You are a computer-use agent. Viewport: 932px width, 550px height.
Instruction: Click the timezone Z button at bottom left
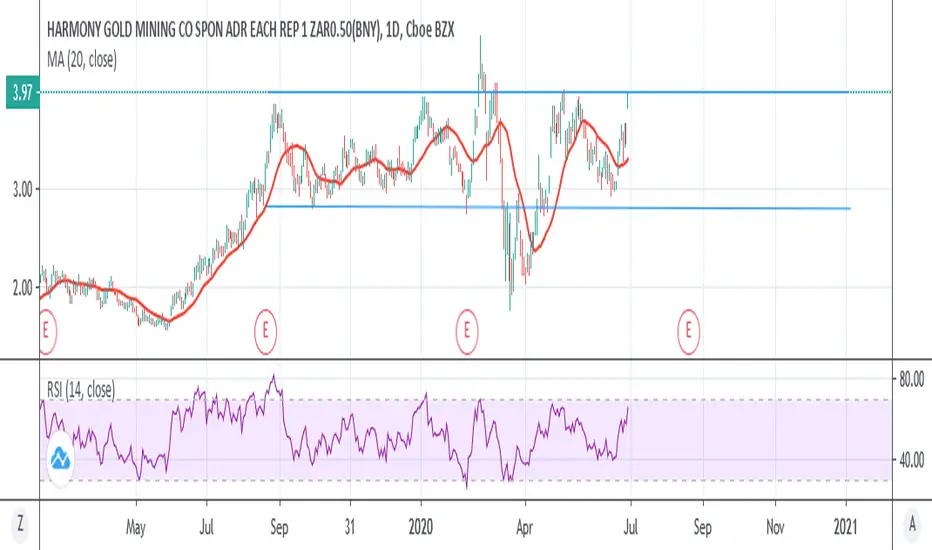(20, 525)
